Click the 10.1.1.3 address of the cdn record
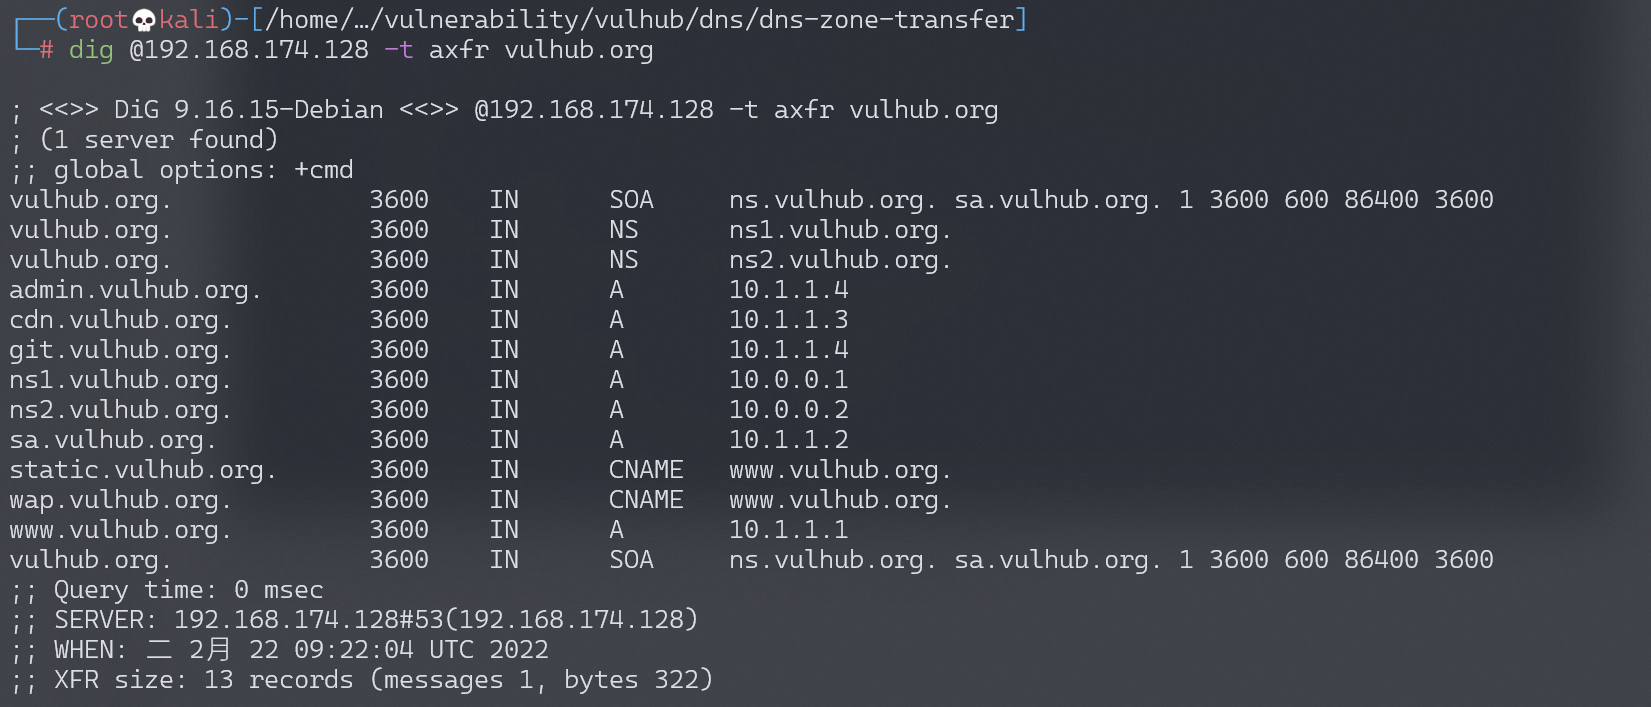This screenshot has width=1651, height=707. point(788,320)
